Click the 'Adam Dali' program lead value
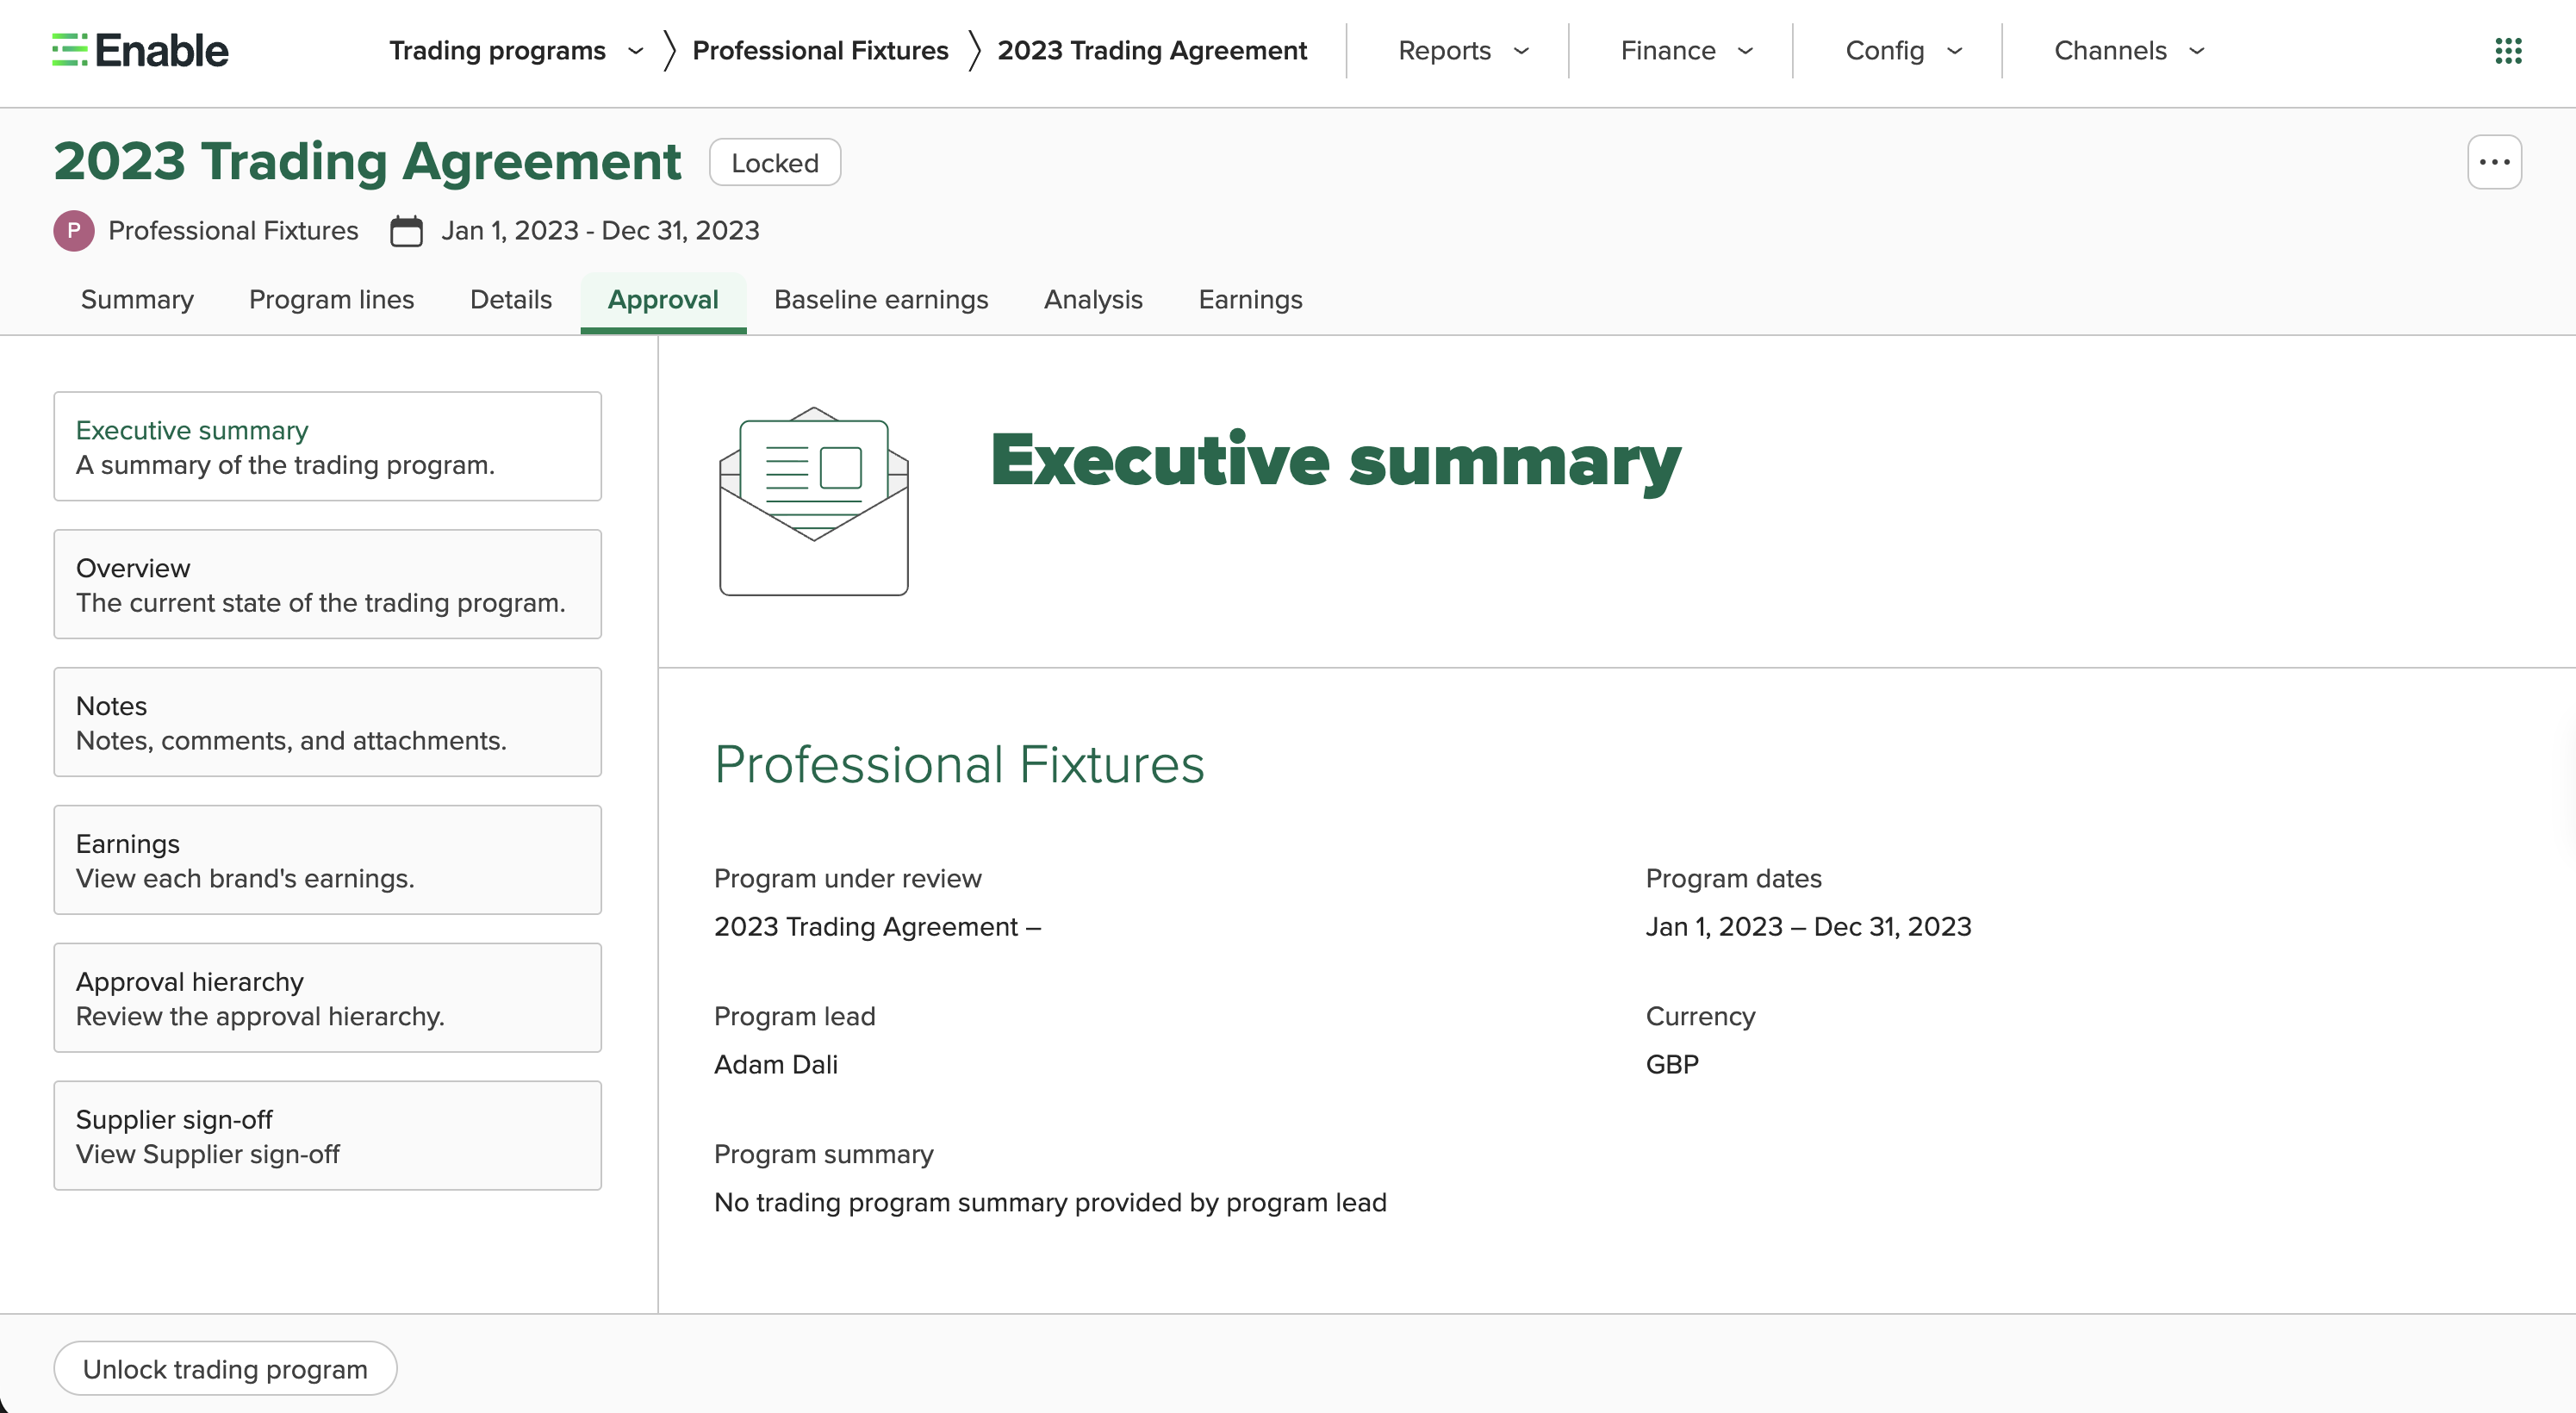The image size is (2576, 1413). [776, 1064]
